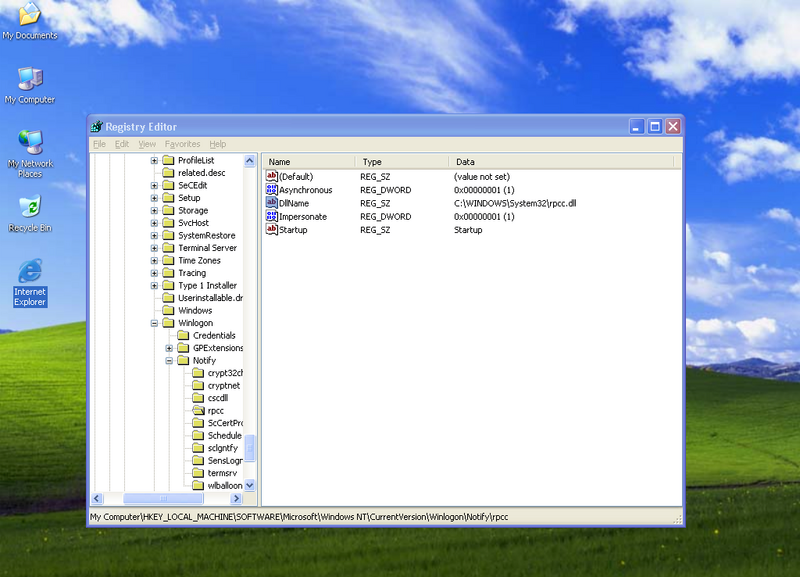
Task: Click the cscdll folder icon
Action: [198, 398]
